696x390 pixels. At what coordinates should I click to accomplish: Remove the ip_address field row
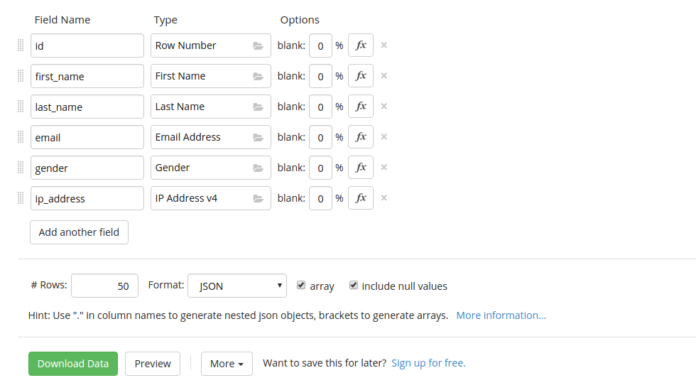tap(384, 198)
